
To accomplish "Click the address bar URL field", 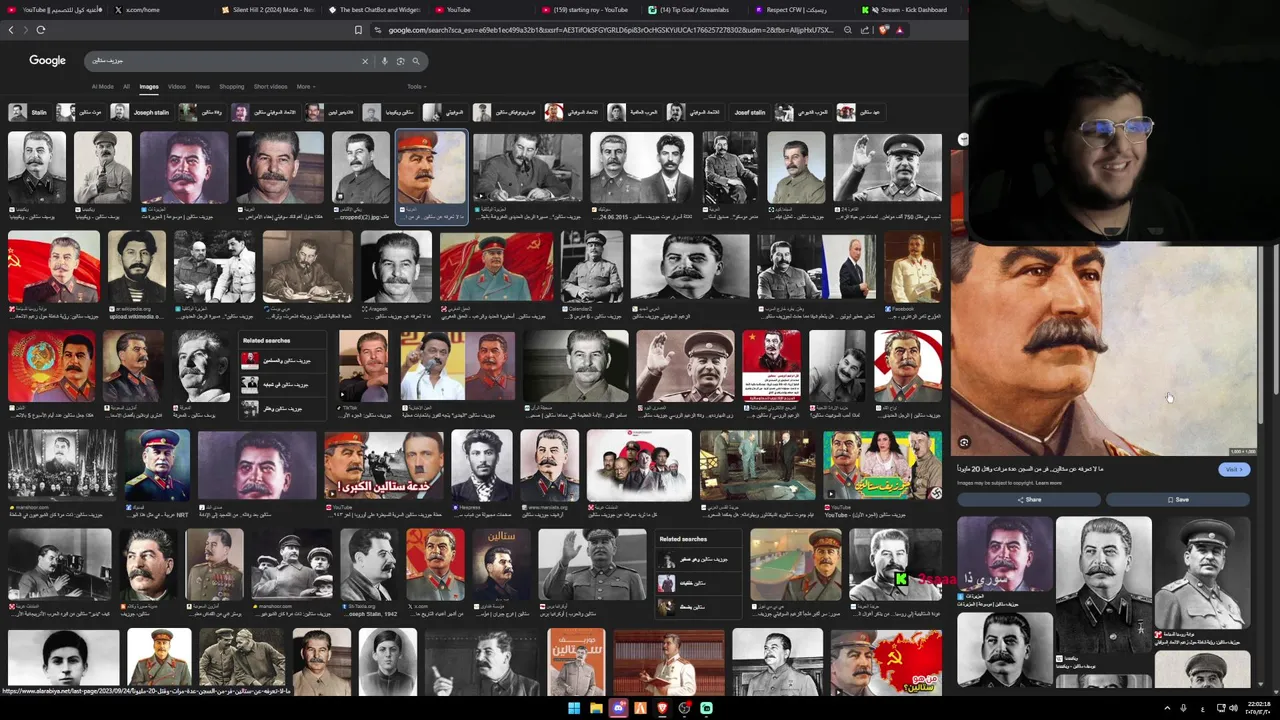I will 610,30.
